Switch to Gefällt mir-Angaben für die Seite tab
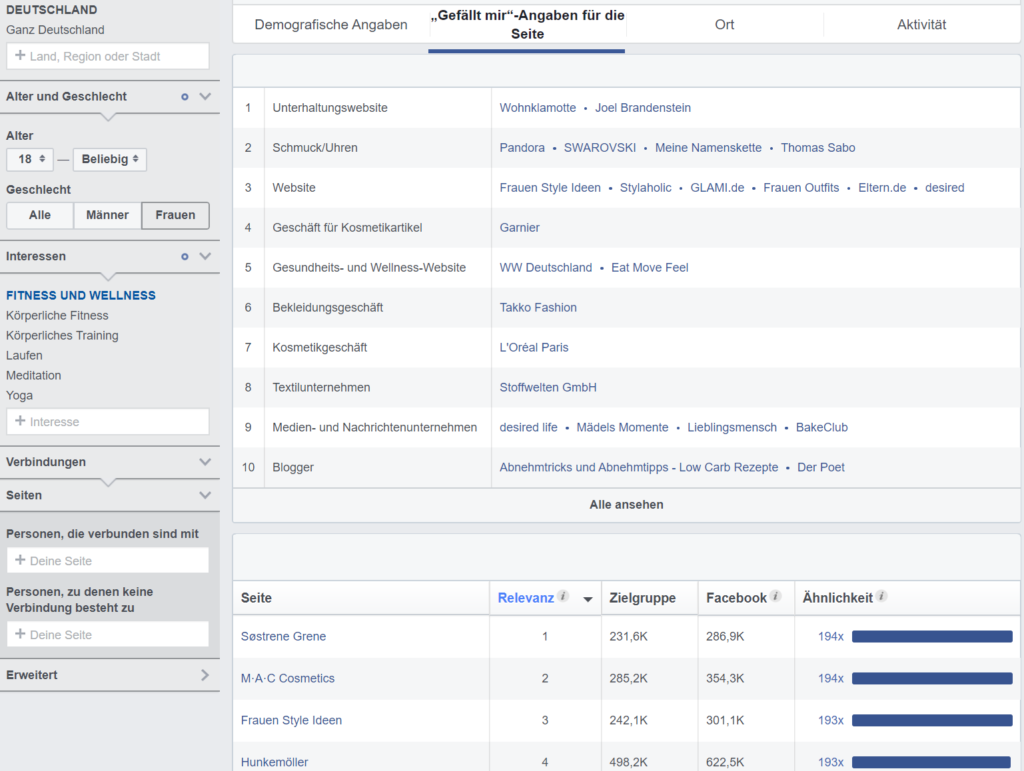The height and width of the screenshot is (771, 1024). pyautogui.click(x=527, y=25)
